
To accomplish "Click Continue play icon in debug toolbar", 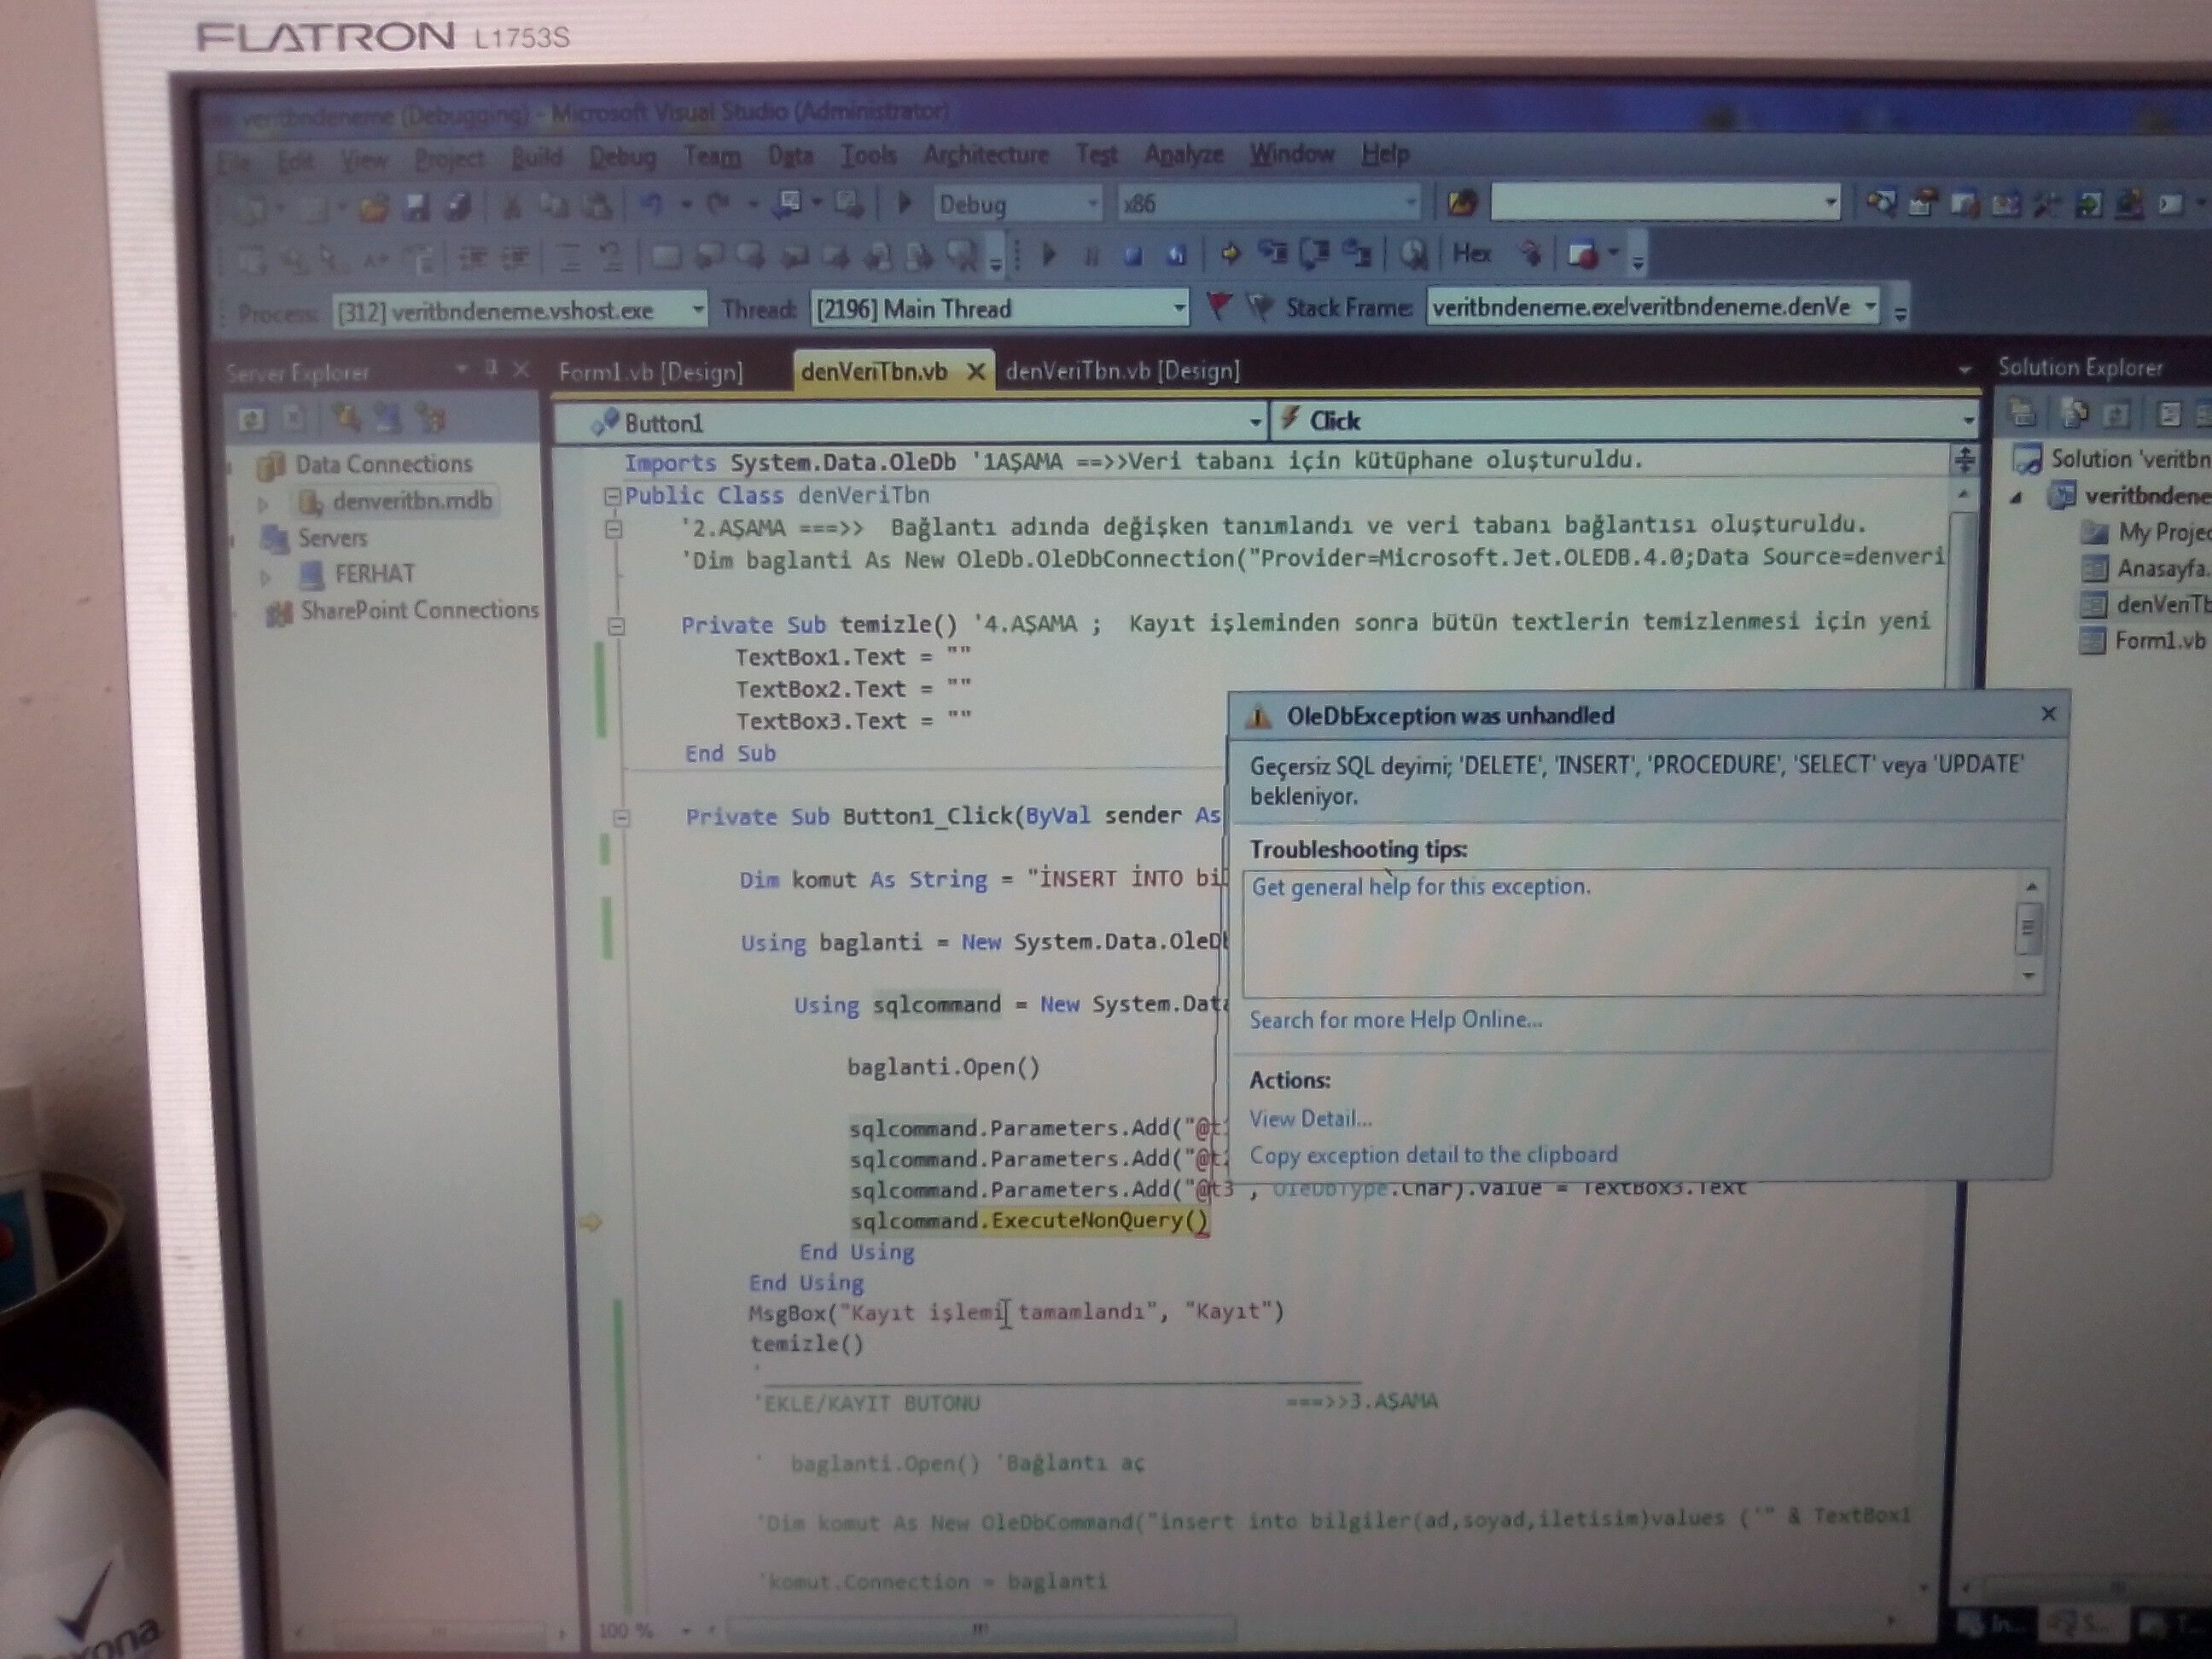I will click(1049, 255).
